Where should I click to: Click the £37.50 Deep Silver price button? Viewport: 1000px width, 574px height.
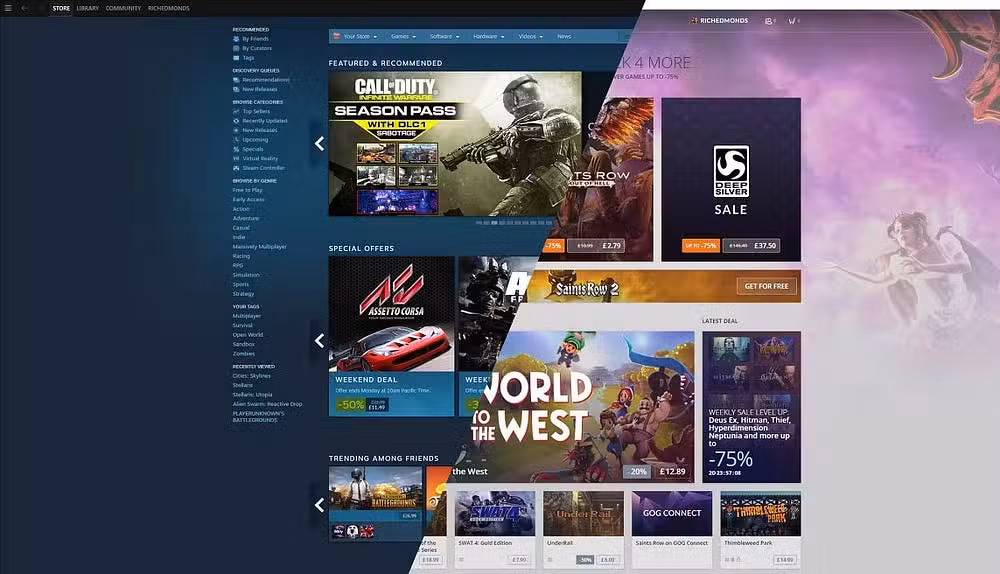click(x=751, y=246)
